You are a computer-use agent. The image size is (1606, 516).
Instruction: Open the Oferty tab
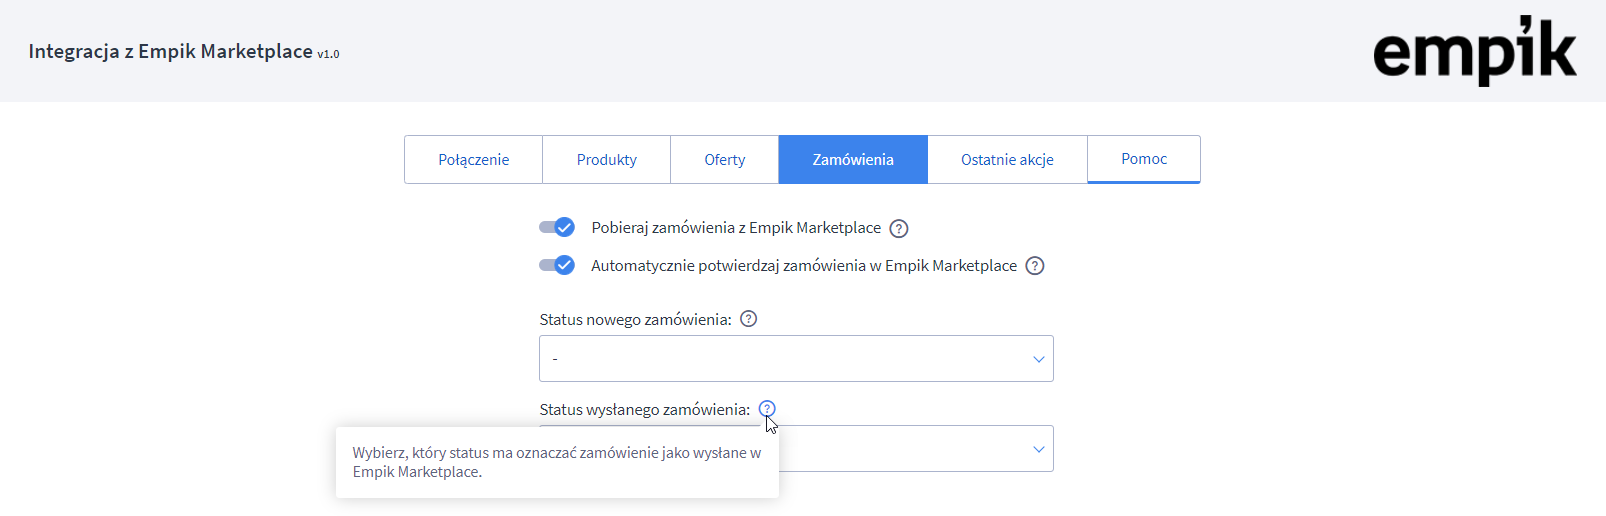point(725,159)
